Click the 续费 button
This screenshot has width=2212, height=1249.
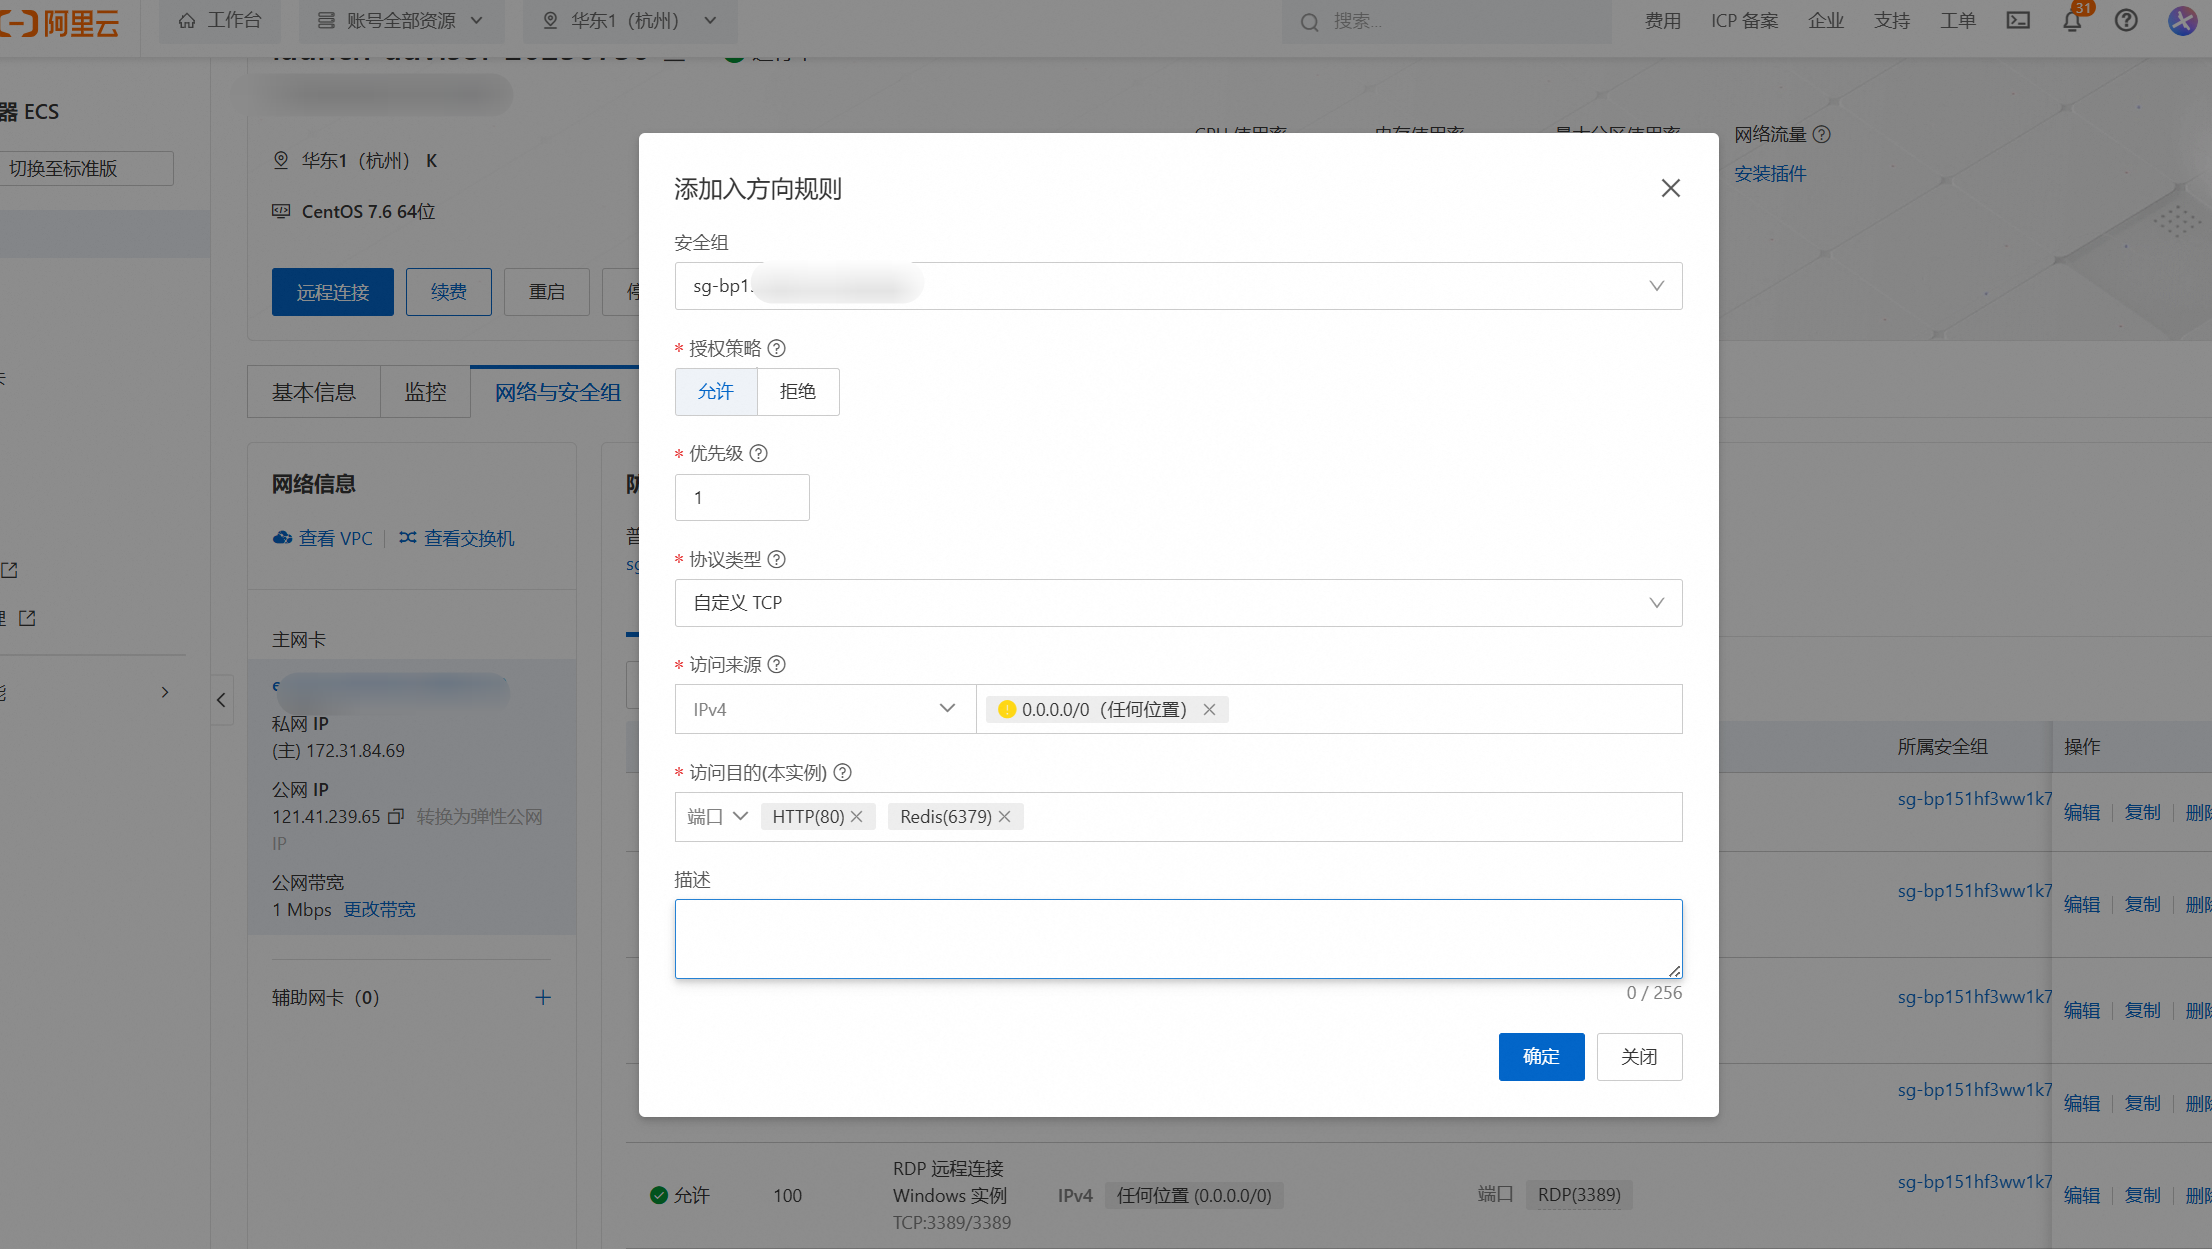449,292
